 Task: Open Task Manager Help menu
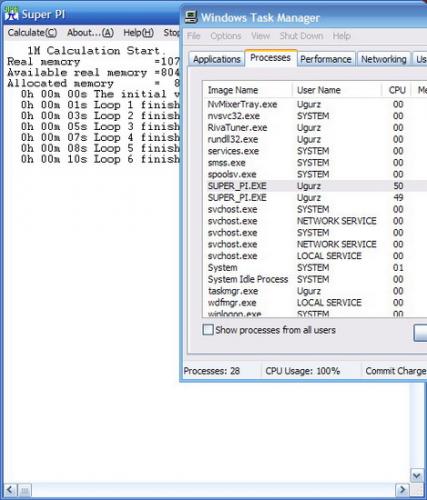(342, 36)
